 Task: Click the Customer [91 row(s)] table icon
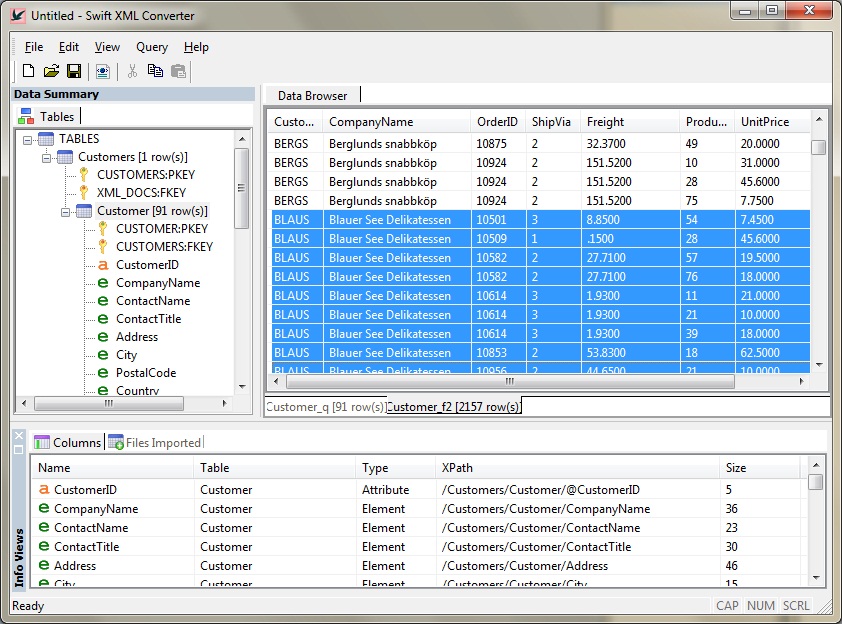[84, 211]
